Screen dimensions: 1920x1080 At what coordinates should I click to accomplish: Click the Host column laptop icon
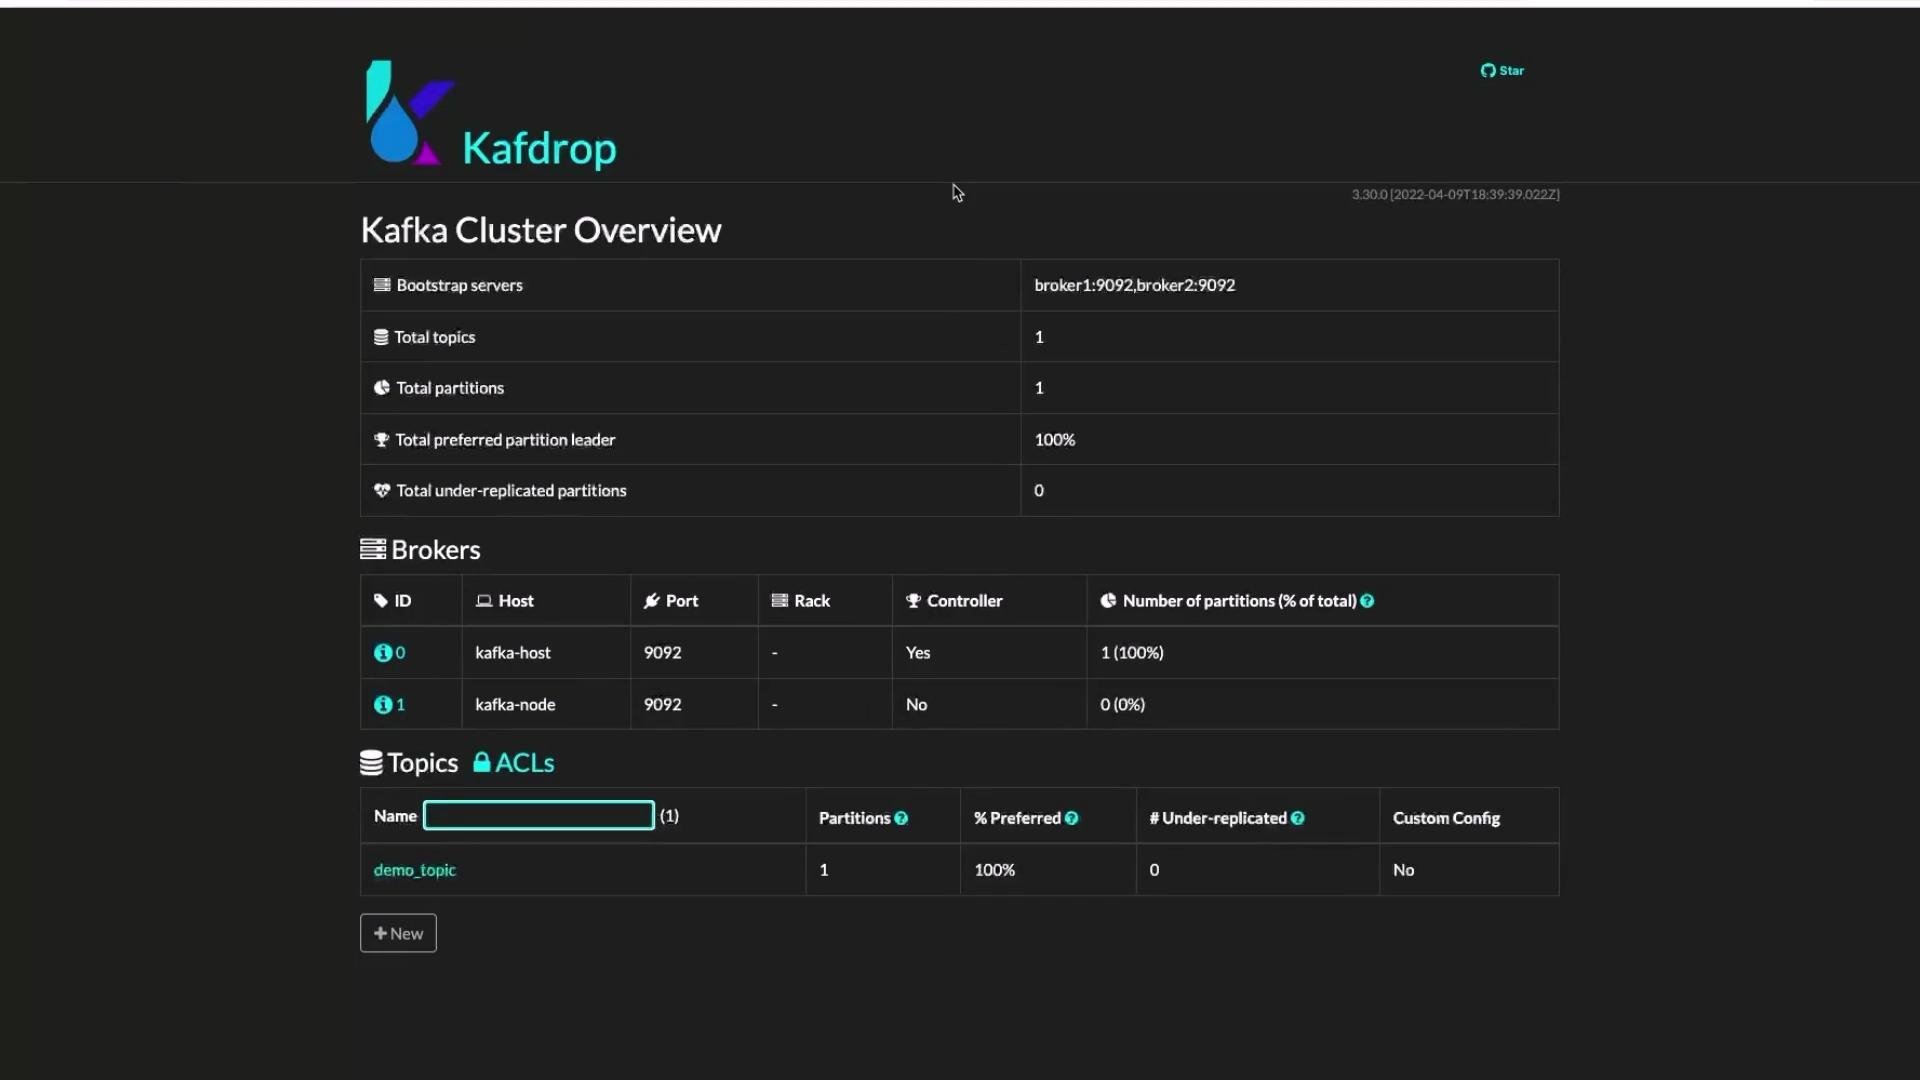(484, 601)
